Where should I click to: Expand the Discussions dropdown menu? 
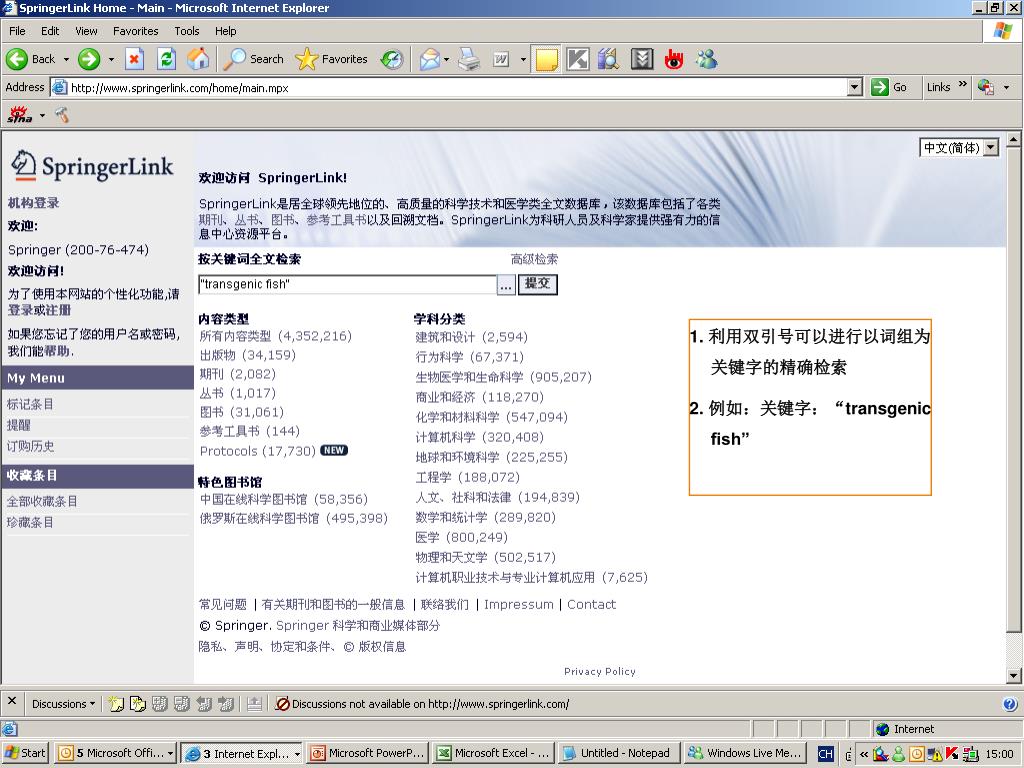63,704
